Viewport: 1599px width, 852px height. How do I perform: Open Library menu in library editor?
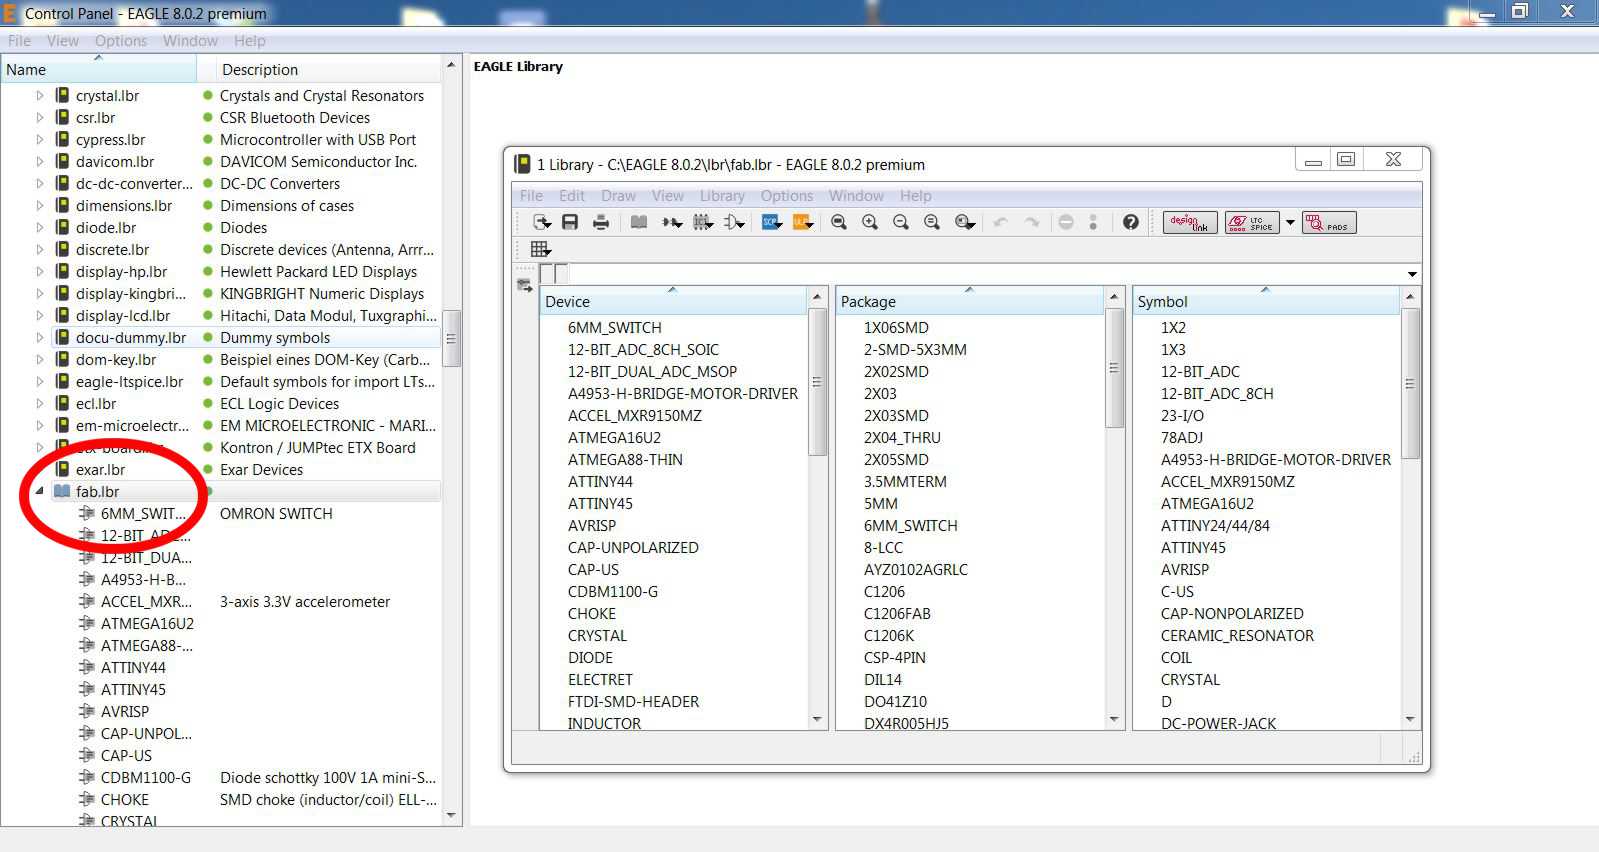[x=722, y=196]
